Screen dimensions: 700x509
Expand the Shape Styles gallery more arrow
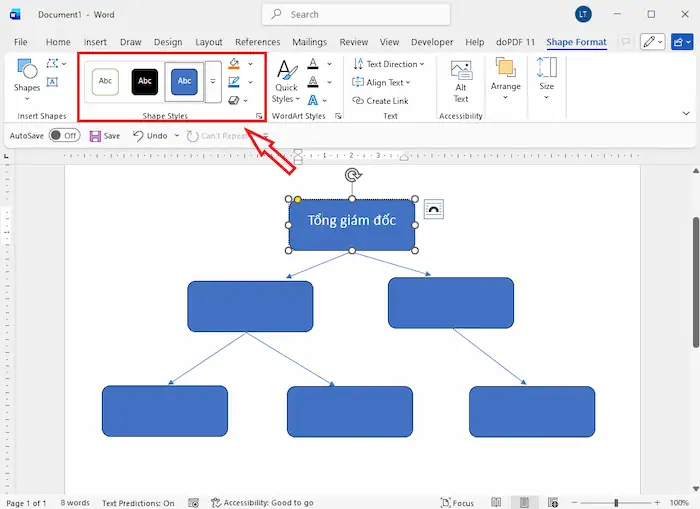213,82
